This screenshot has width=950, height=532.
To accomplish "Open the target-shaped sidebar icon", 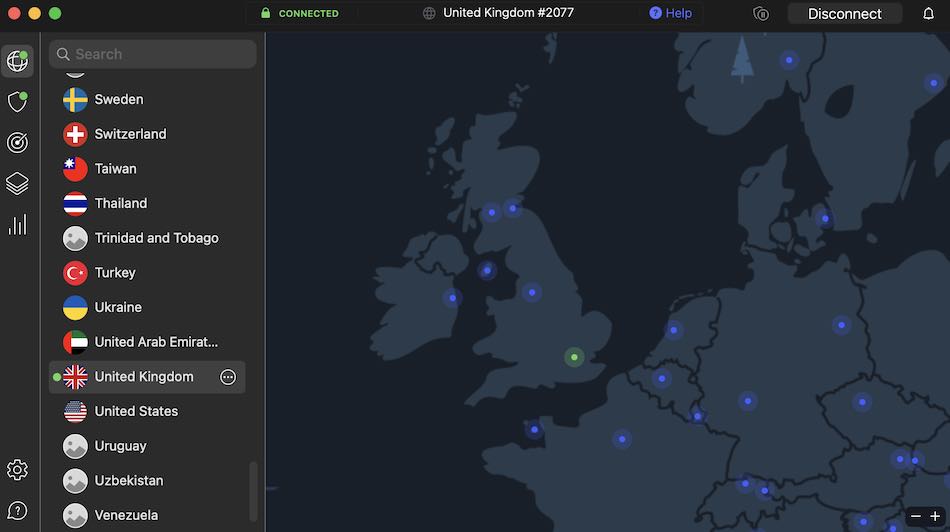I will 17,142.
